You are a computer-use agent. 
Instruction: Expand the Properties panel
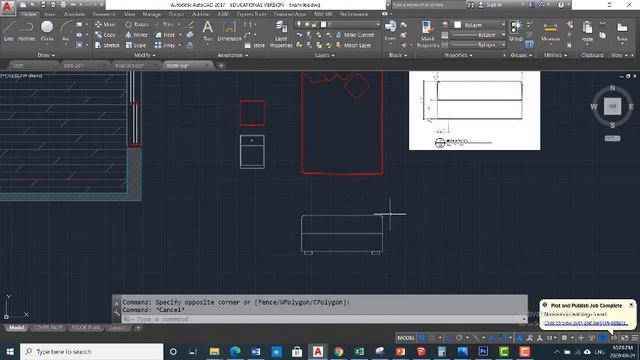point(458,55)
